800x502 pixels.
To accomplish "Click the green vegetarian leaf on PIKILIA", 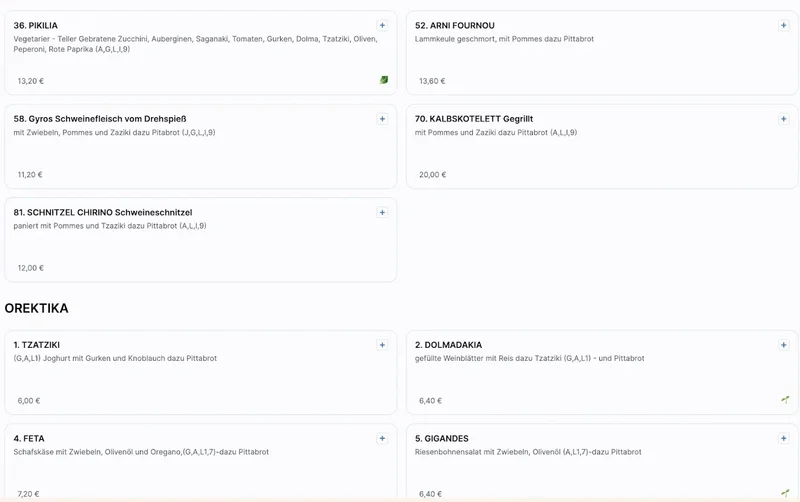I will pos(384,80).
